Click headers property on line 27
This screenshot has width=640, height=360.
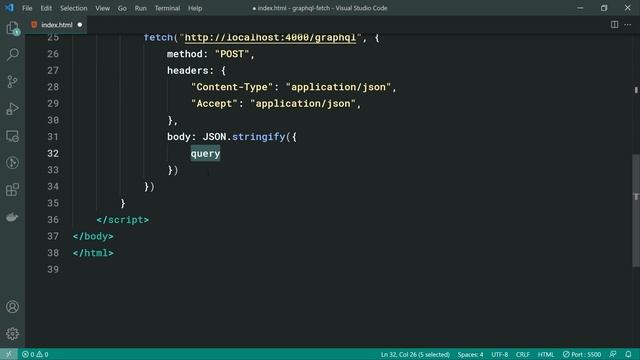[187, 71]
